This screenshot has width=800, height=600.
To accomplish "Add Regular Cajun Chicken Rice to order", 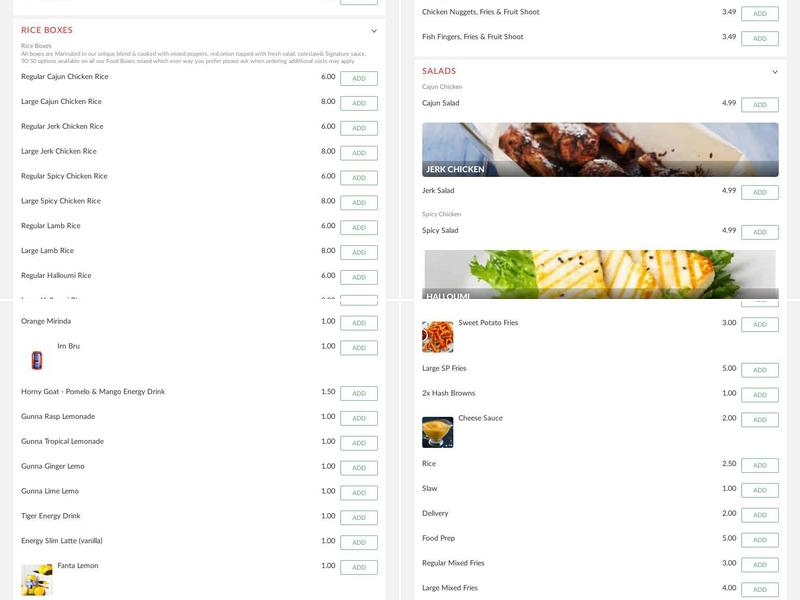I will (x=358, y=77).
